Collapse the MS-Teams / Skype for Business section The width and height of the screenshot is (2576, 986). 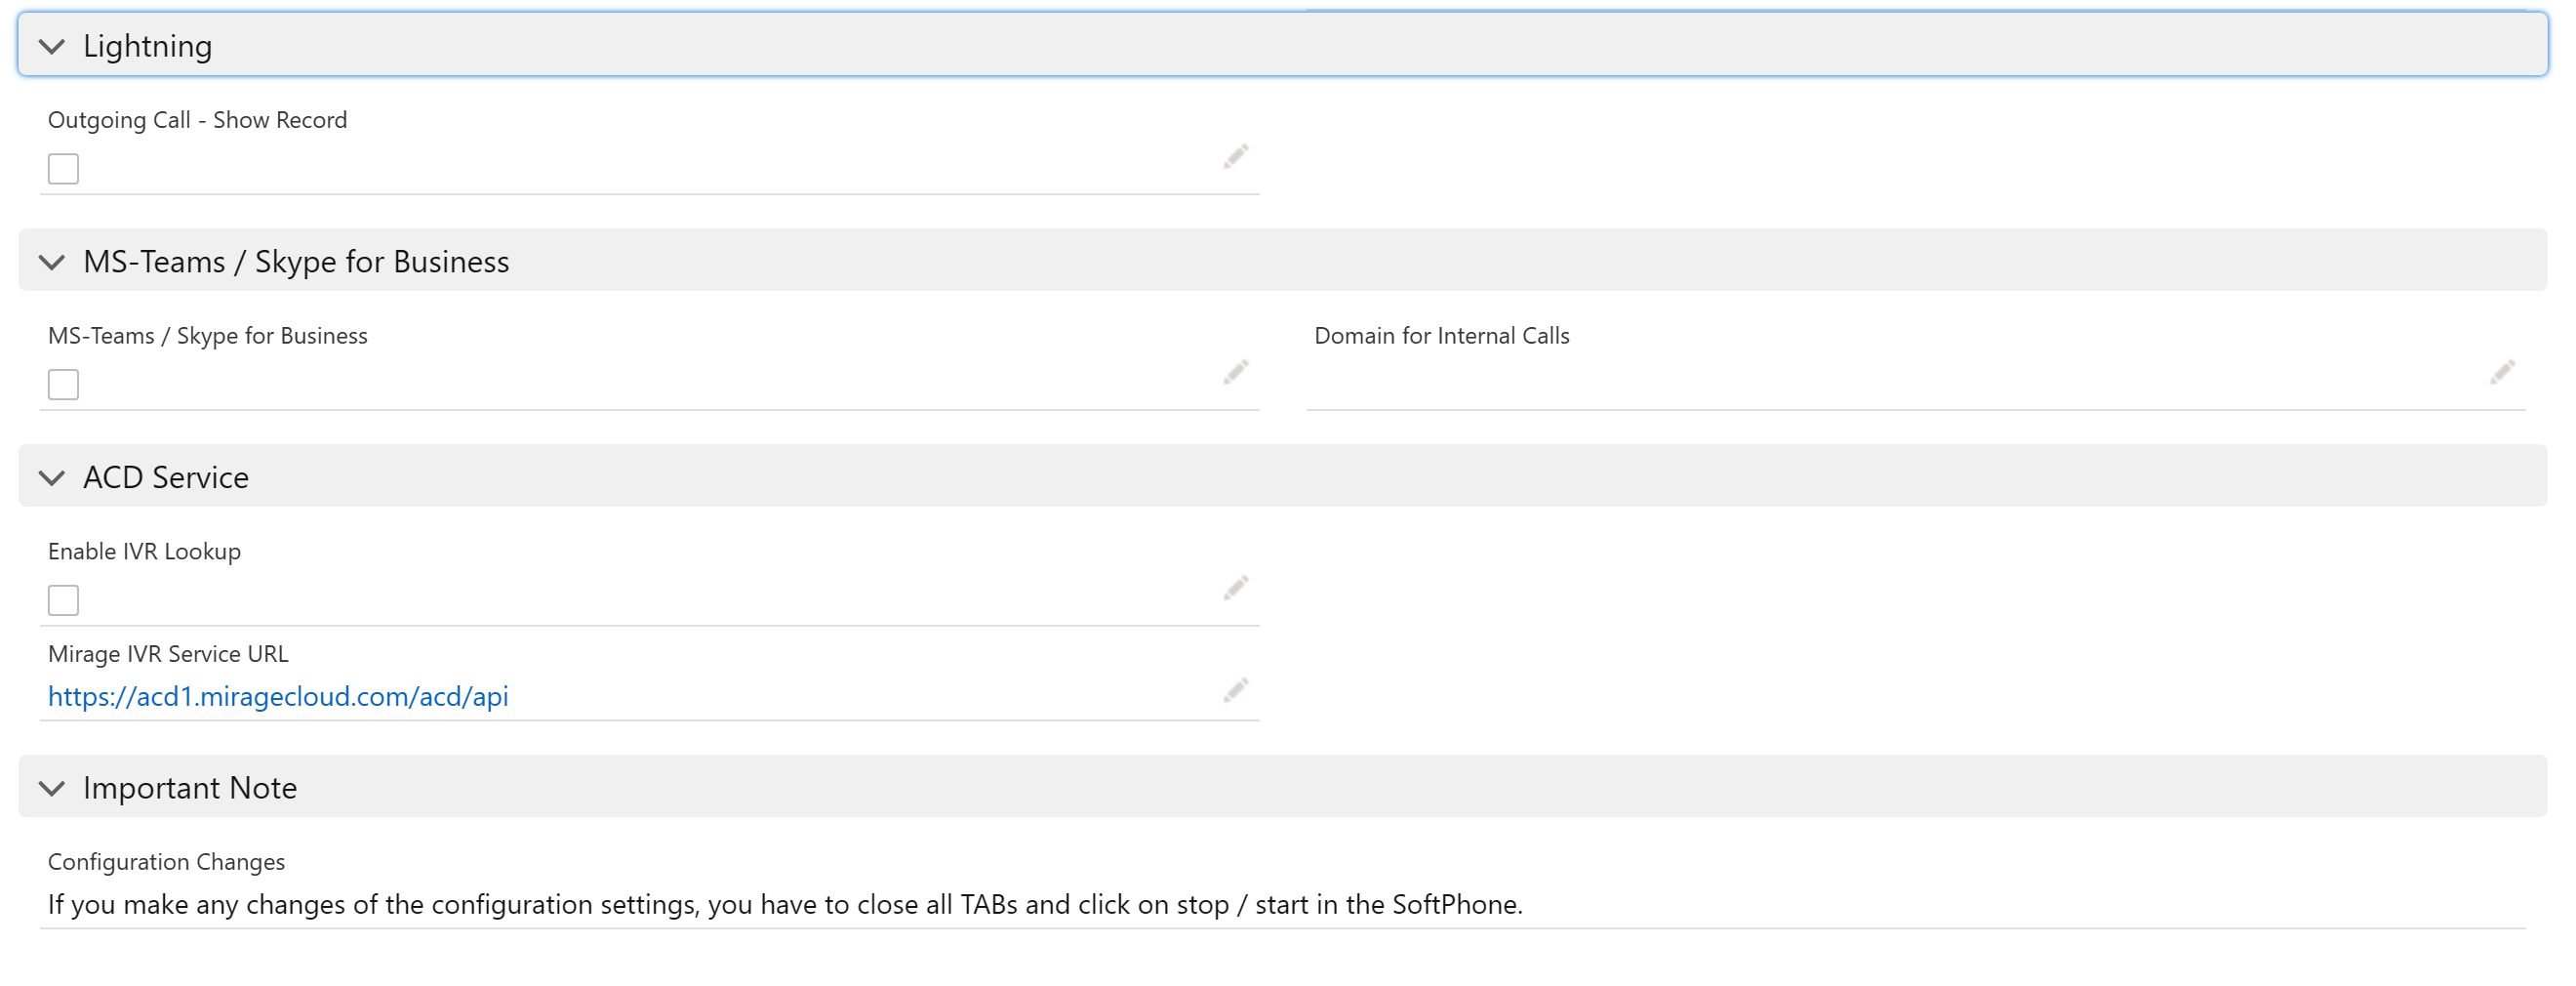pyautogui.click(x=52, y=262)
